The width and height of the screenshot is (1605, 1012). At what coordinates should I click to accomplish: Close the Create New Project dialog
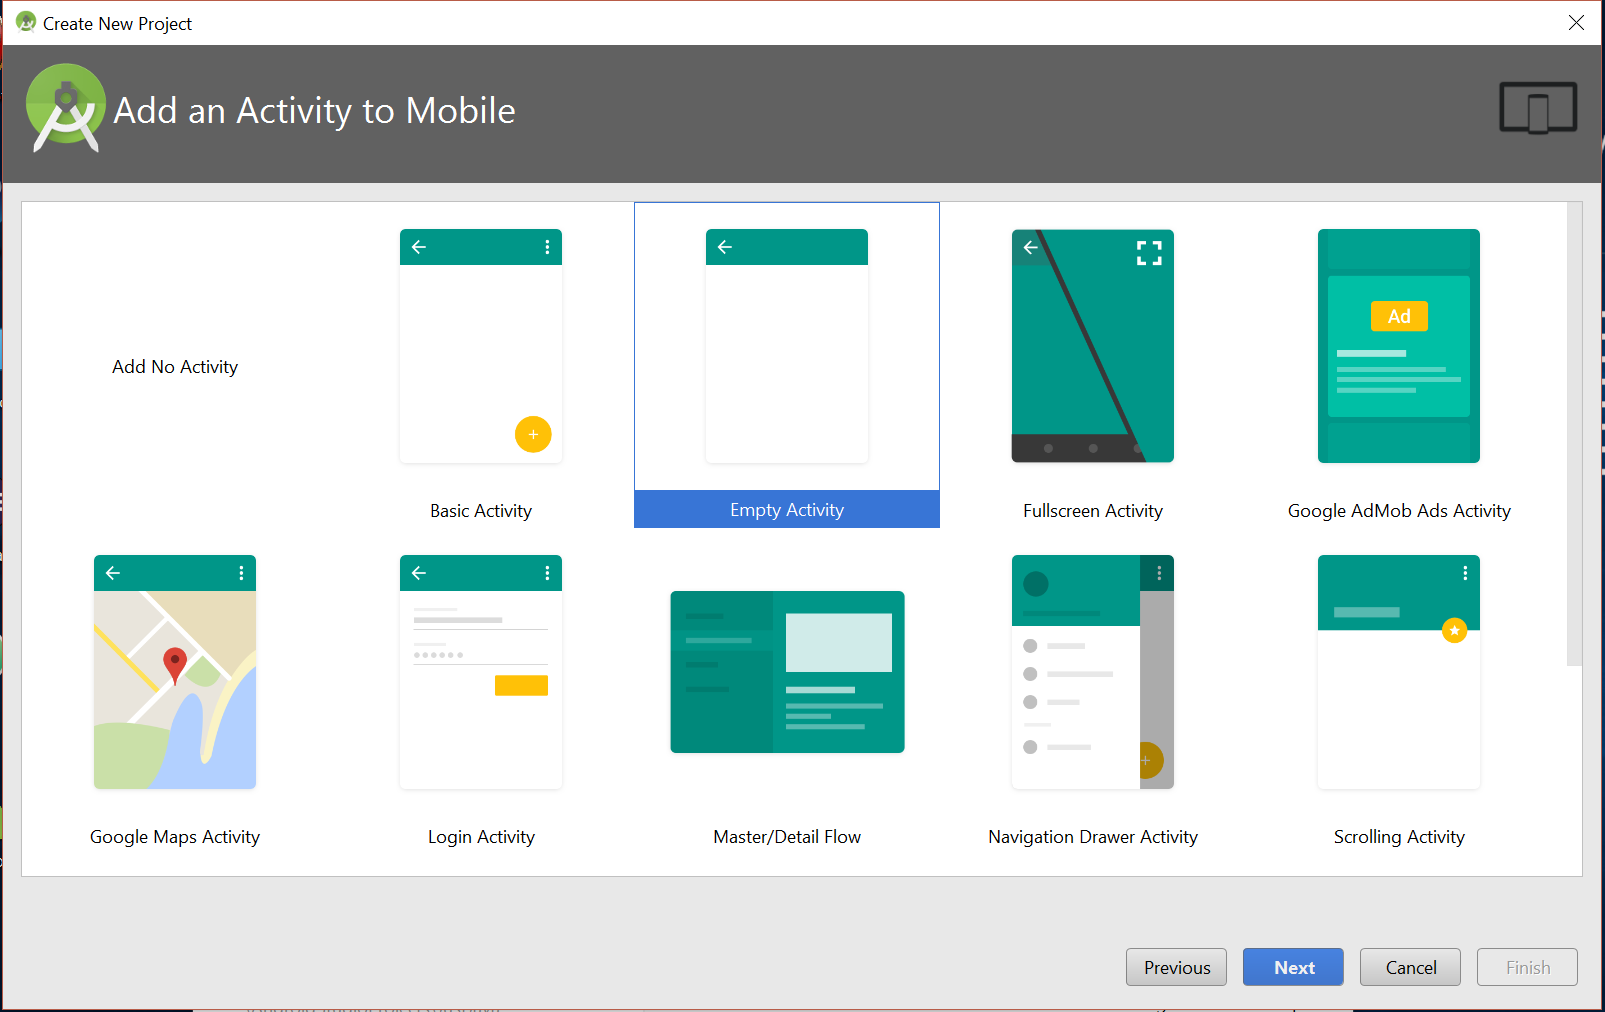(x=1576, y=23)
